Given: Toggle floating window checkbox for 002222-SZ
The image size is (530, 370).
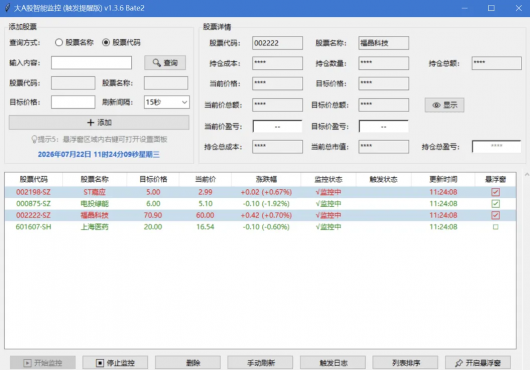Looking at the screenshot, I should (x=496, y=215).
